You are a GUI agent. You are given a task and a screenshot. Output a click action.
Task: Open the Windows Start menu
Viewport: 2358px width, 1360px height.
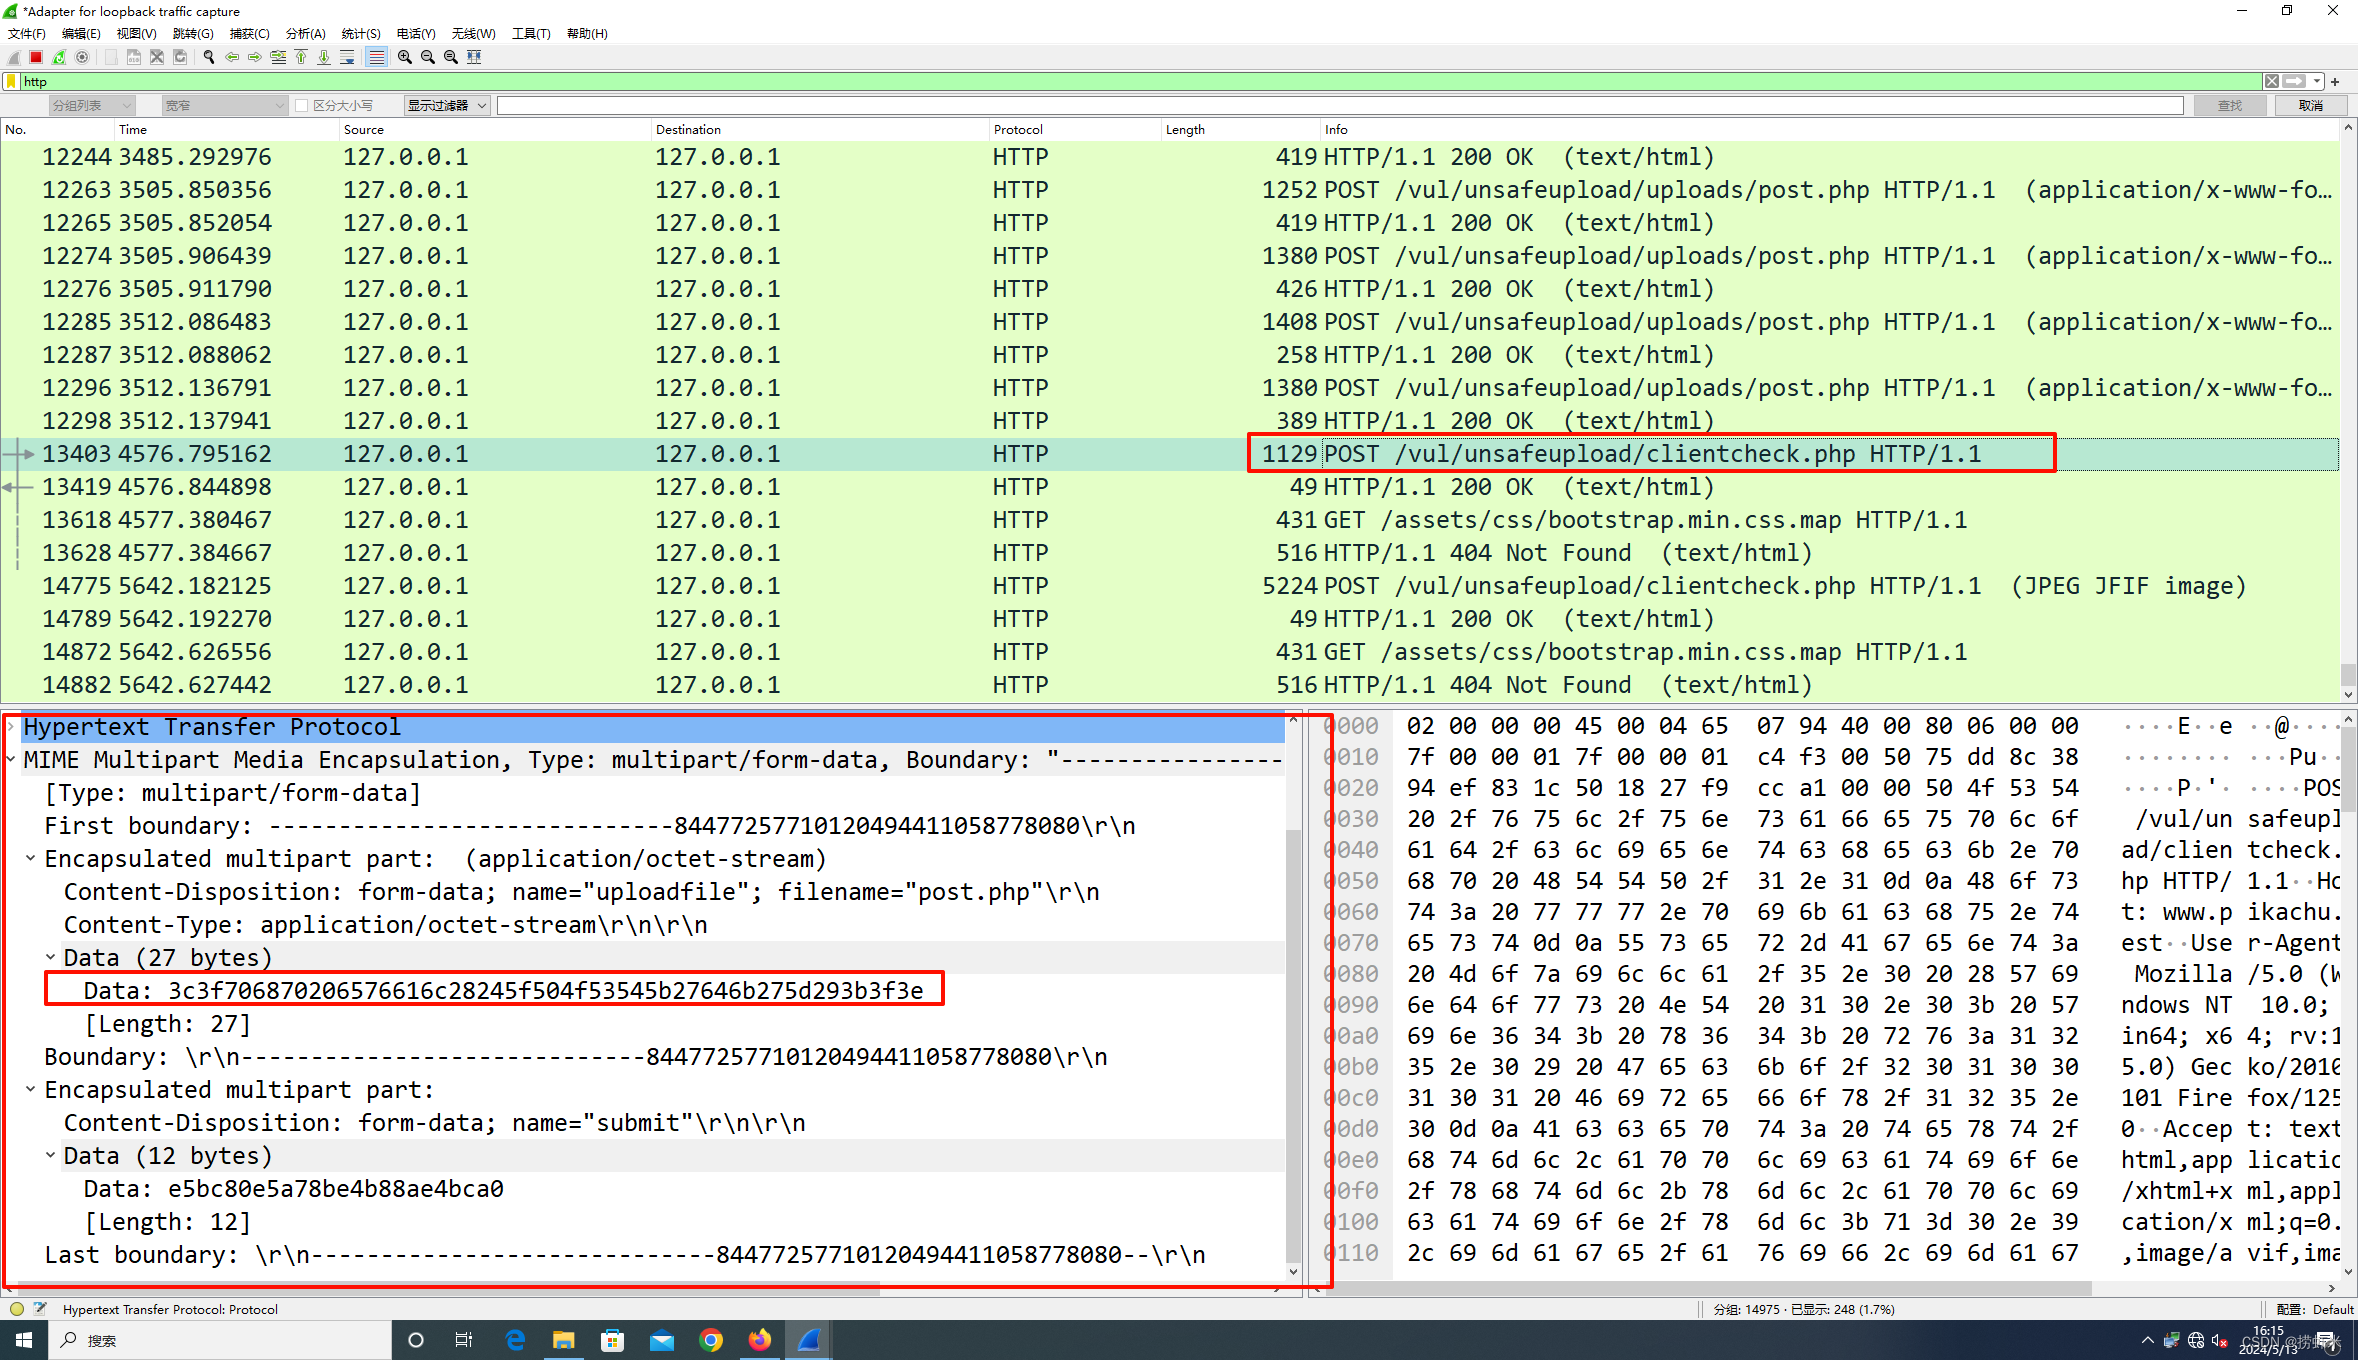pos(24,1340)
